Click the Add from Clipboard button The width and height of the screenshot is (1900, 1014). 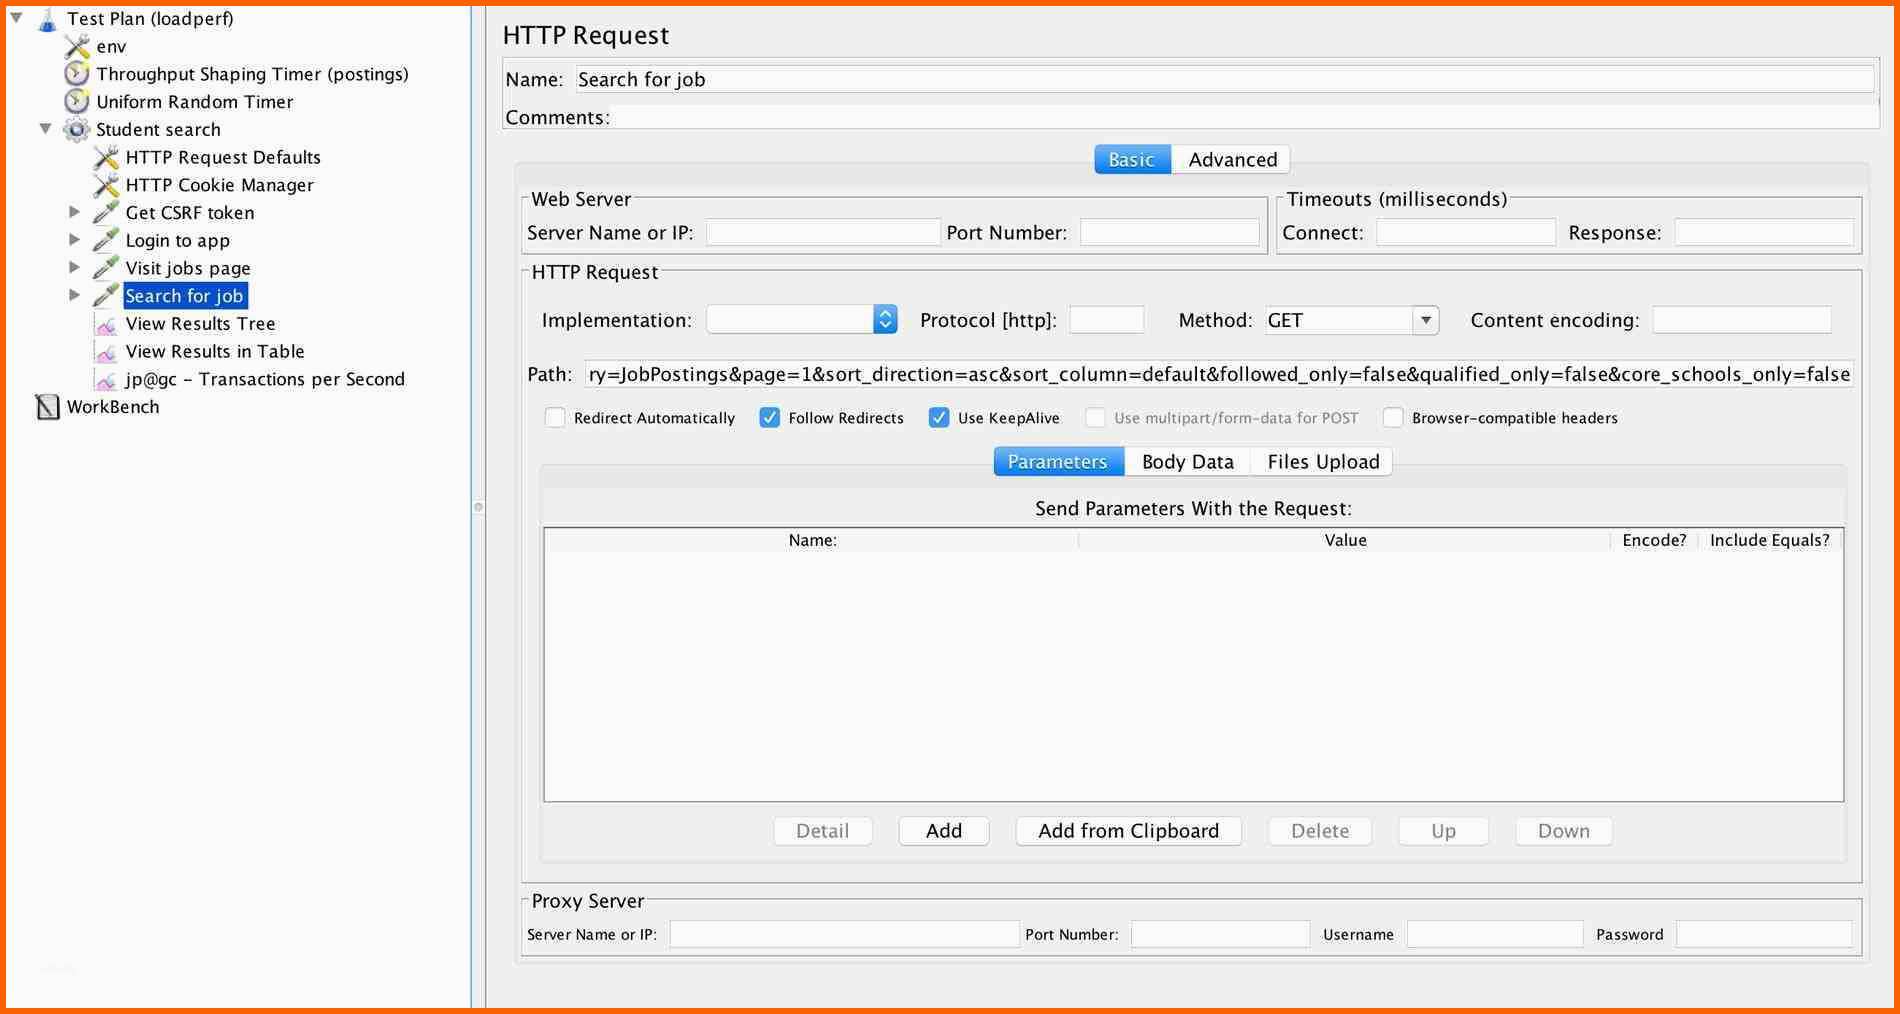click(x=1128, y=831)
